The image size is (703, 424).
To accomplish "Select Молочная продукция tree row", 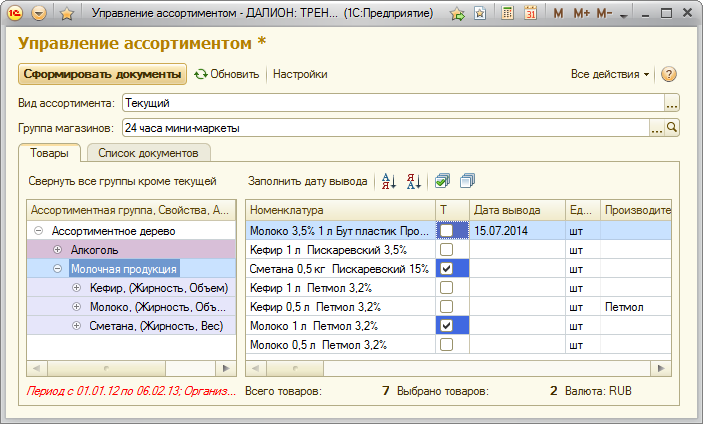I will (131, 269).
